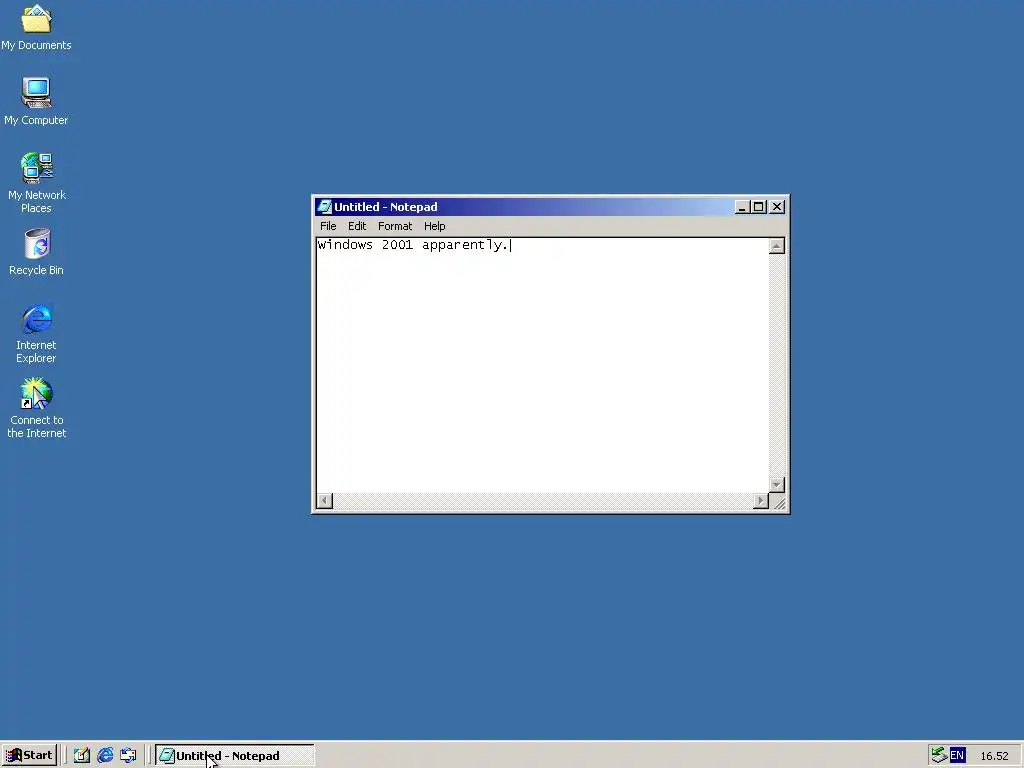1024x768 pixels.
Task: Open the Format menu in Notepad
Action: (x=395, y=226)
